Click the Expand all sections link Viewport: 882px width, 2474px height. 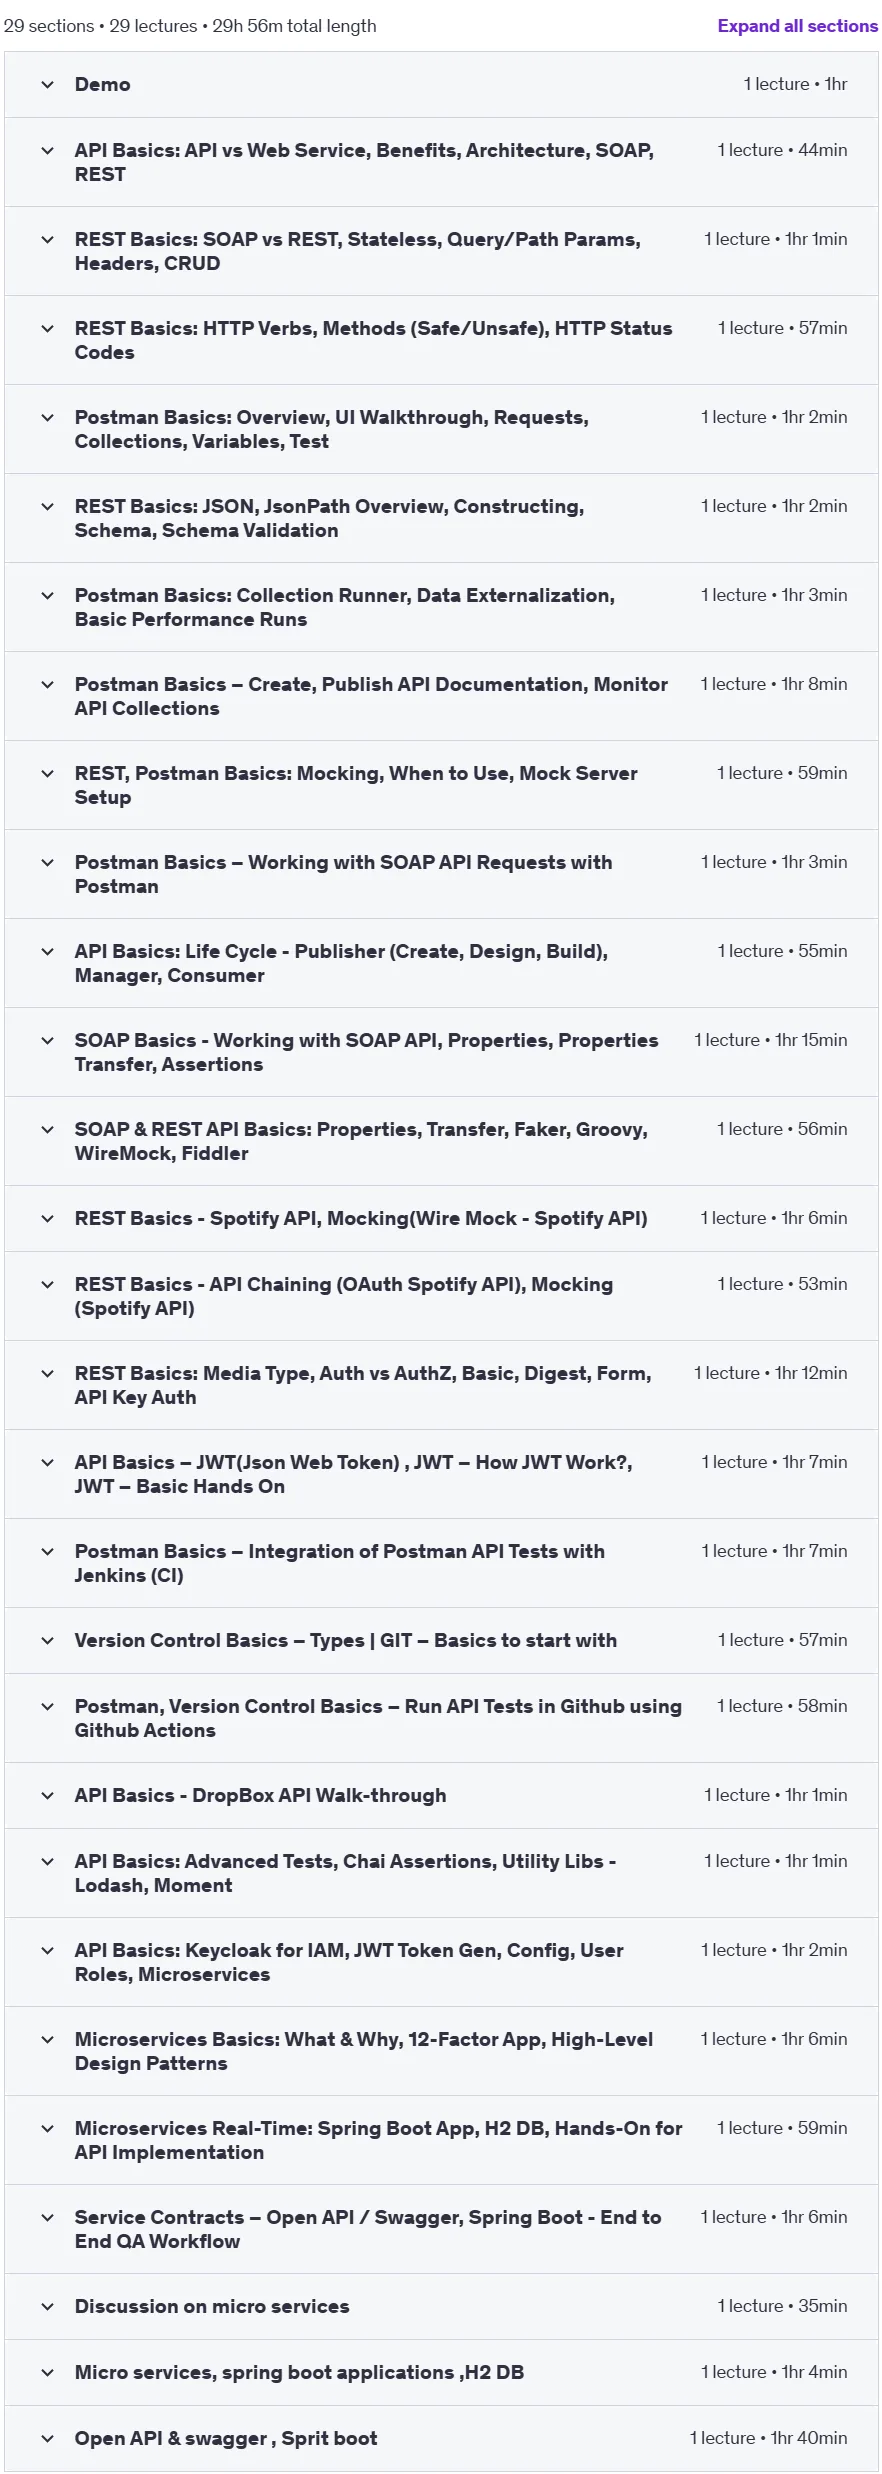pos(797,26)
